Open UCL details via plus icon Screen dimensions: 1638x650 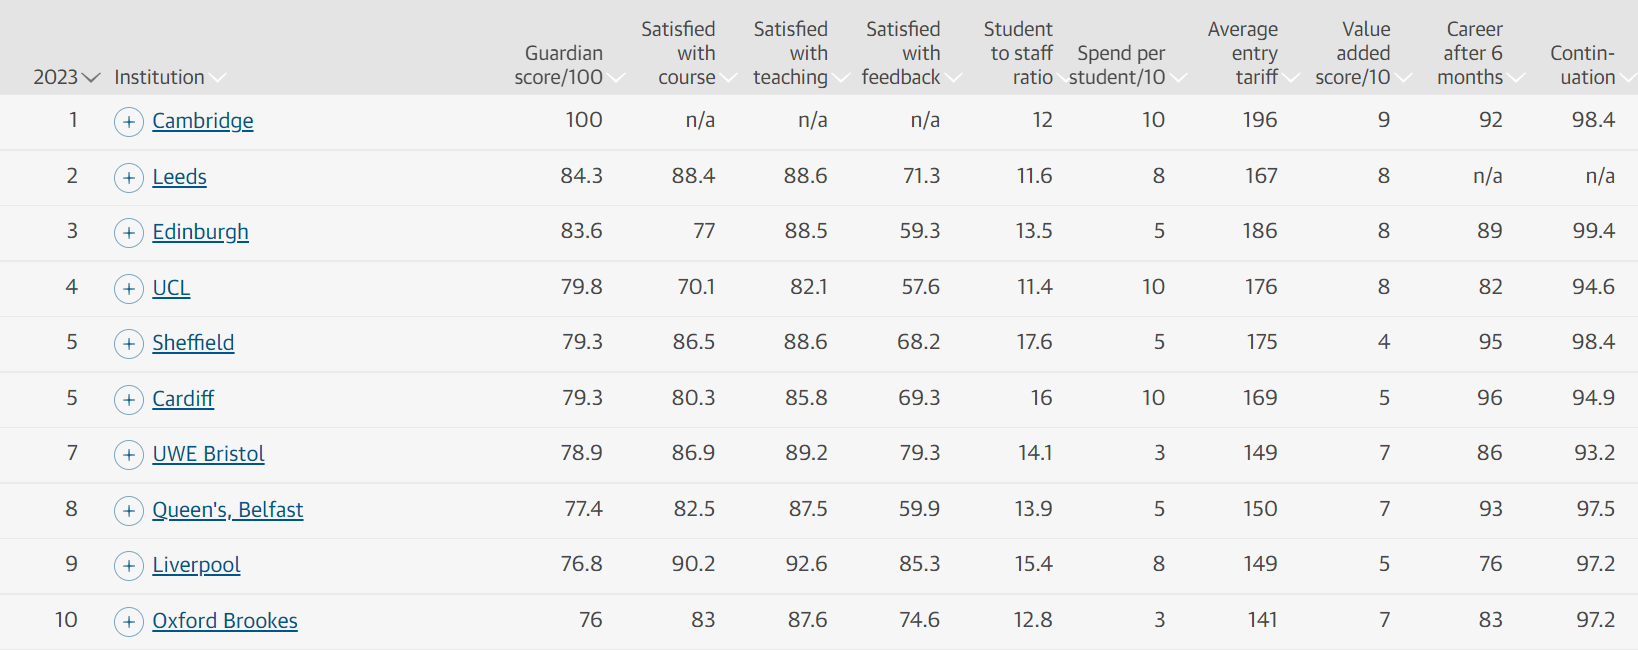[x=129, y=289]
